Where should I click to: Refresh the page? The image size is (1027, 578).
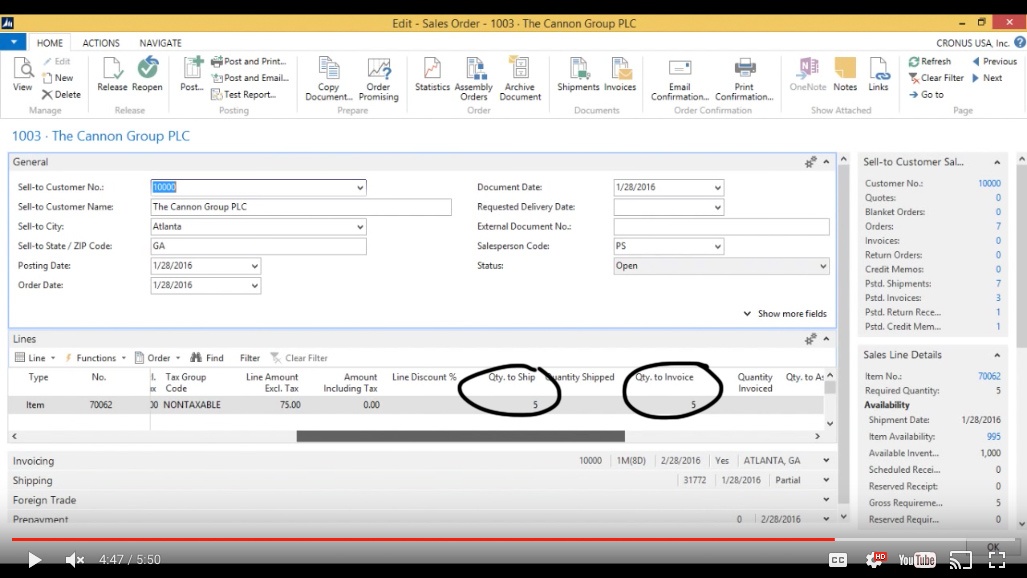tap(929, 61)
